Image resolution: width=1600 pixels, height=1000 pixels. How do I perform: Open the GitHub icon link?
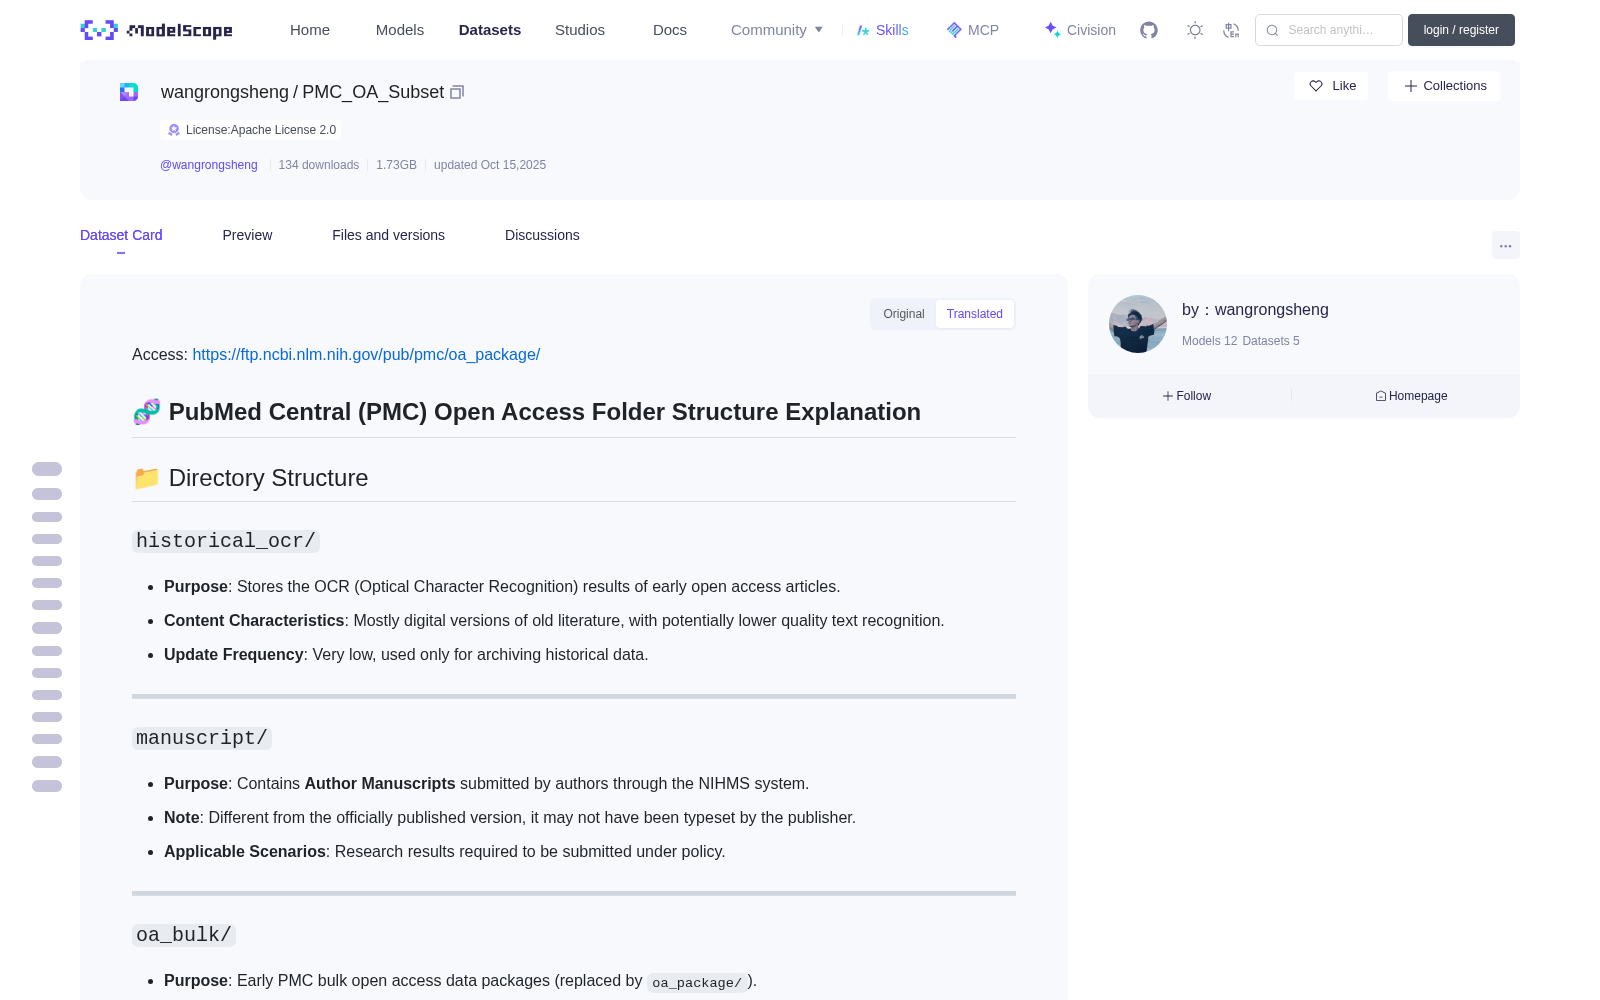[x=1149, y=30]
